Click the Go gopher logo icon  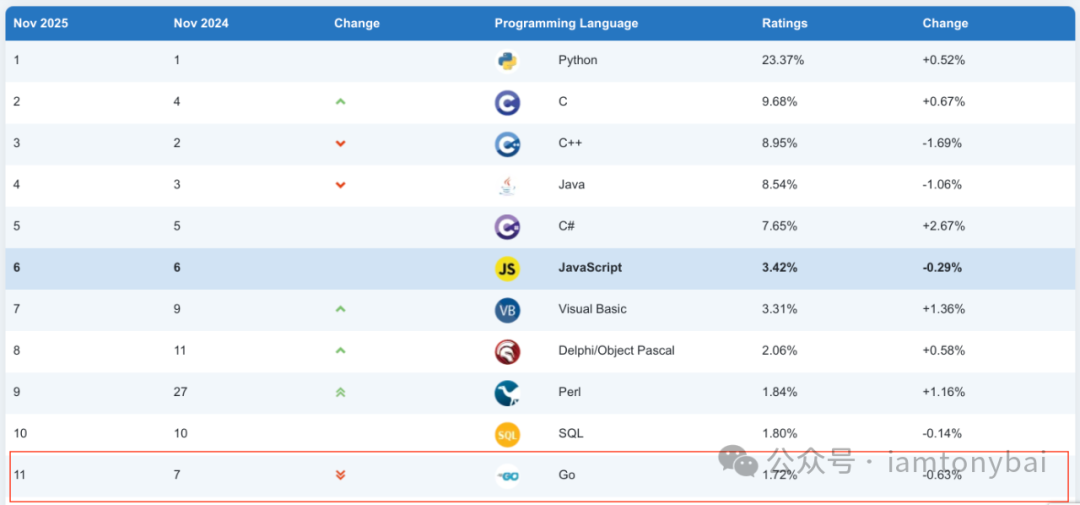click(x=507, y=476)
